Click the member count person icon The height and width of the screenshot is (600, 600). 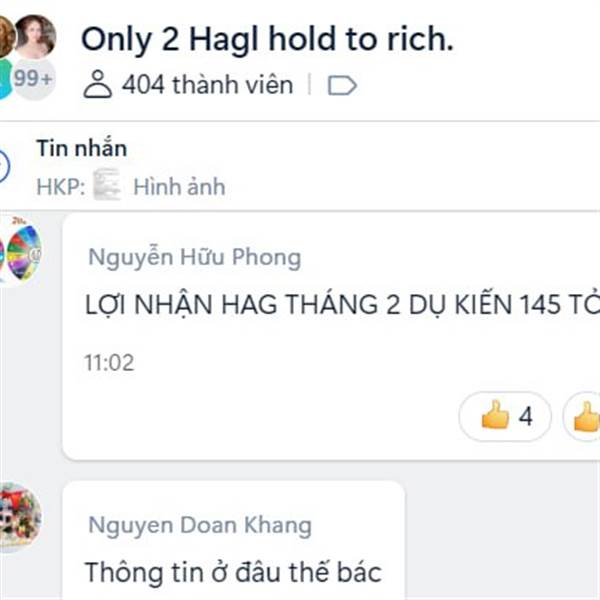click(x=98, y=84)
